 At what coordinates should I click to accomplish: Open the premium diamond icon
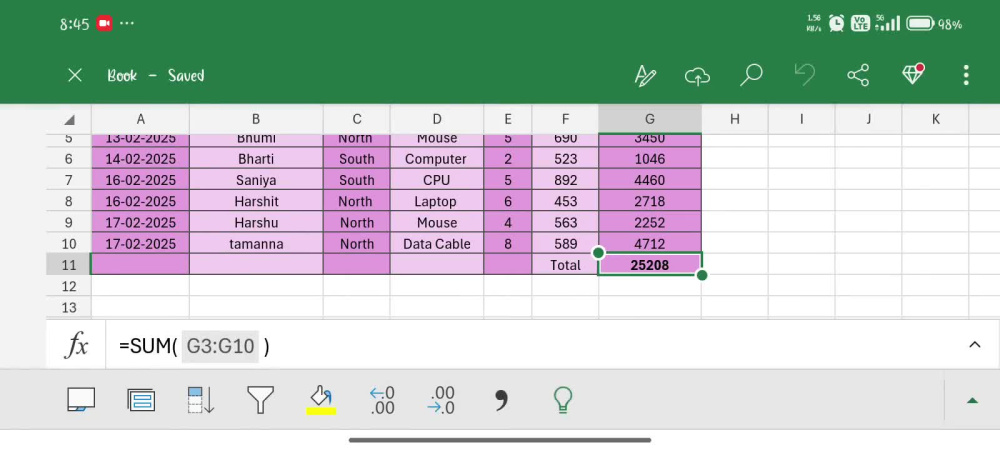(x=913, y=74)
